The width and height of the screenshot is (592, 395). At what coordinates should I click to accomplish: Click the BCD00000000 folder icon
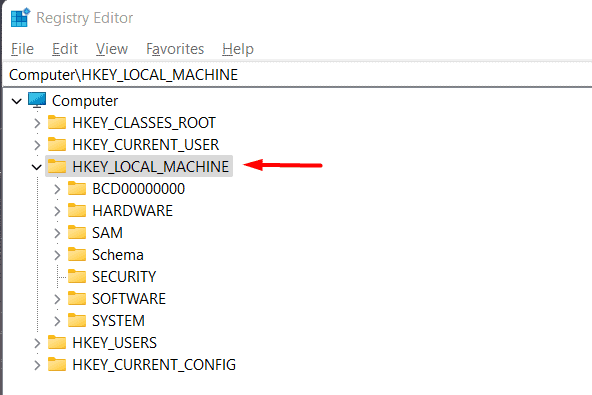point(77,188)
